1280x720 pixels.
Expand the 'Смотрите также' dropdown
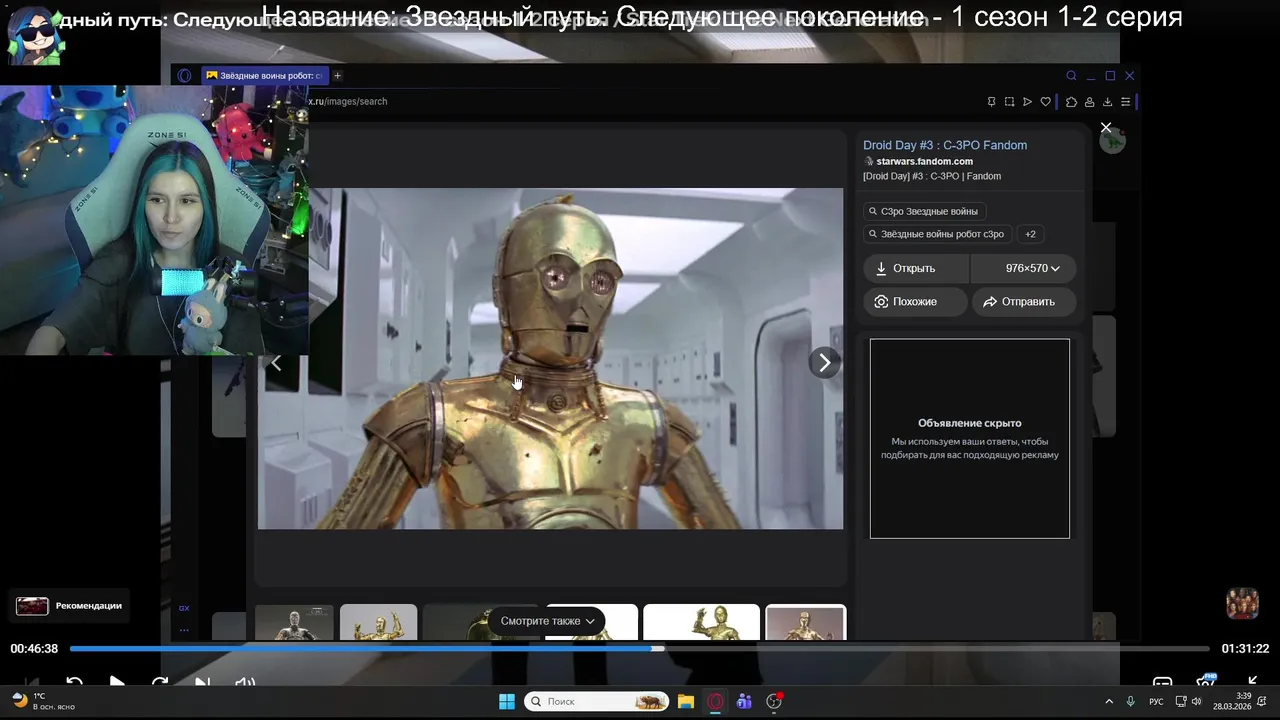[x=548, y=621]
